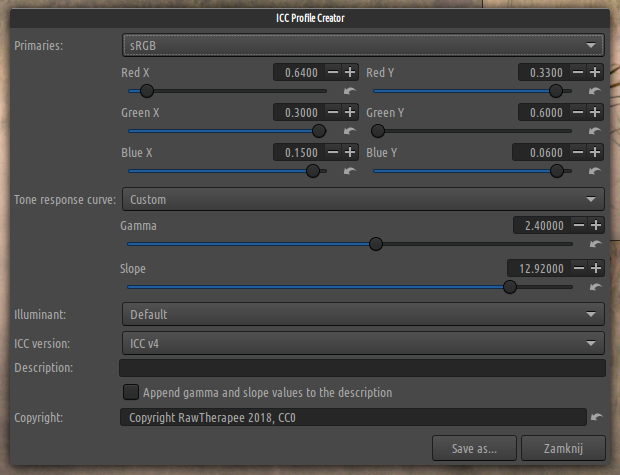Decrease Red X value with minus

pos(333,72)
